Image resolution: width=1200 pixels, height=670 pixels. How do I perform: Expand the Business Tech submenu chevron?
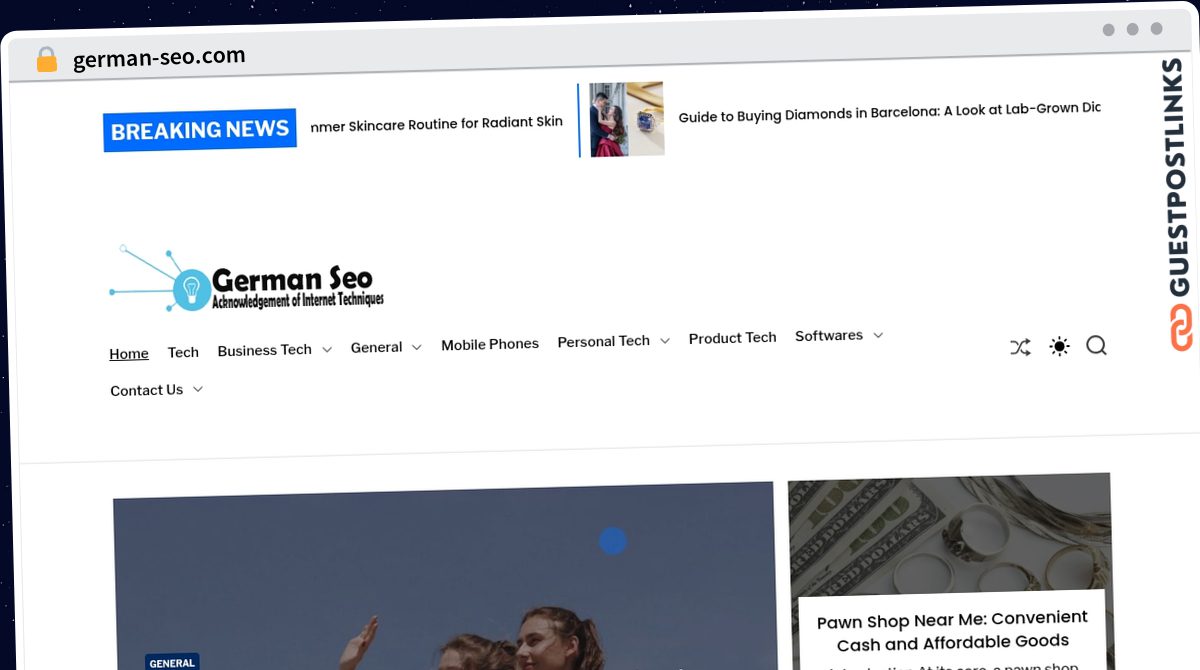coord(326,350)
